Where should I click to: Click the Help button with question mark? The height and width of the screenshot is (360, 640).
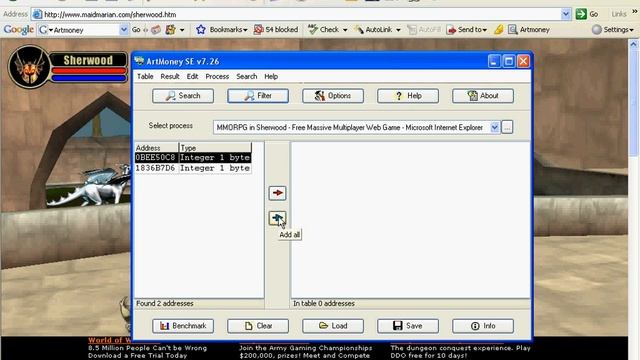click(x=408, y=96)
